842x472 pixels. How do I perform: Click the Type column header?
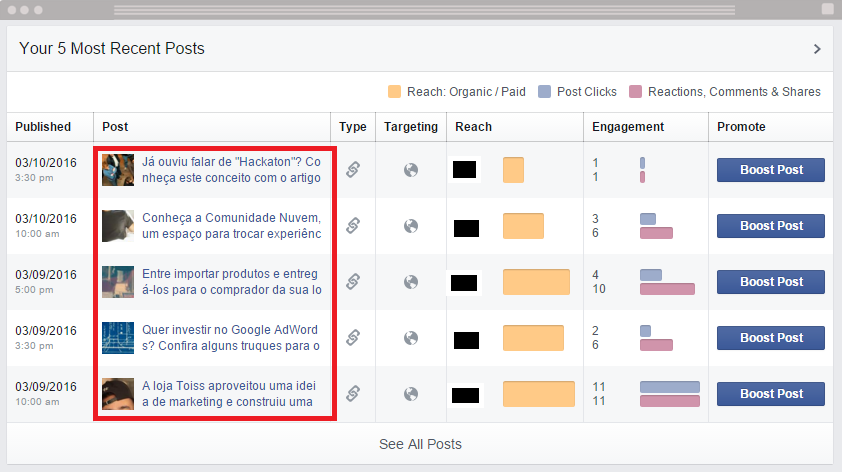point(352,127)
